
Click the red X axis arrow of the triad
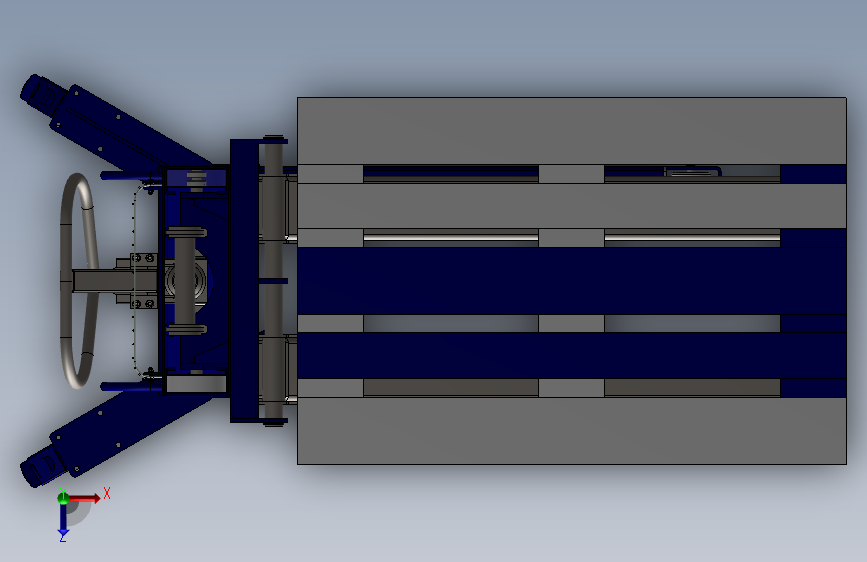[x=85, y=498]
